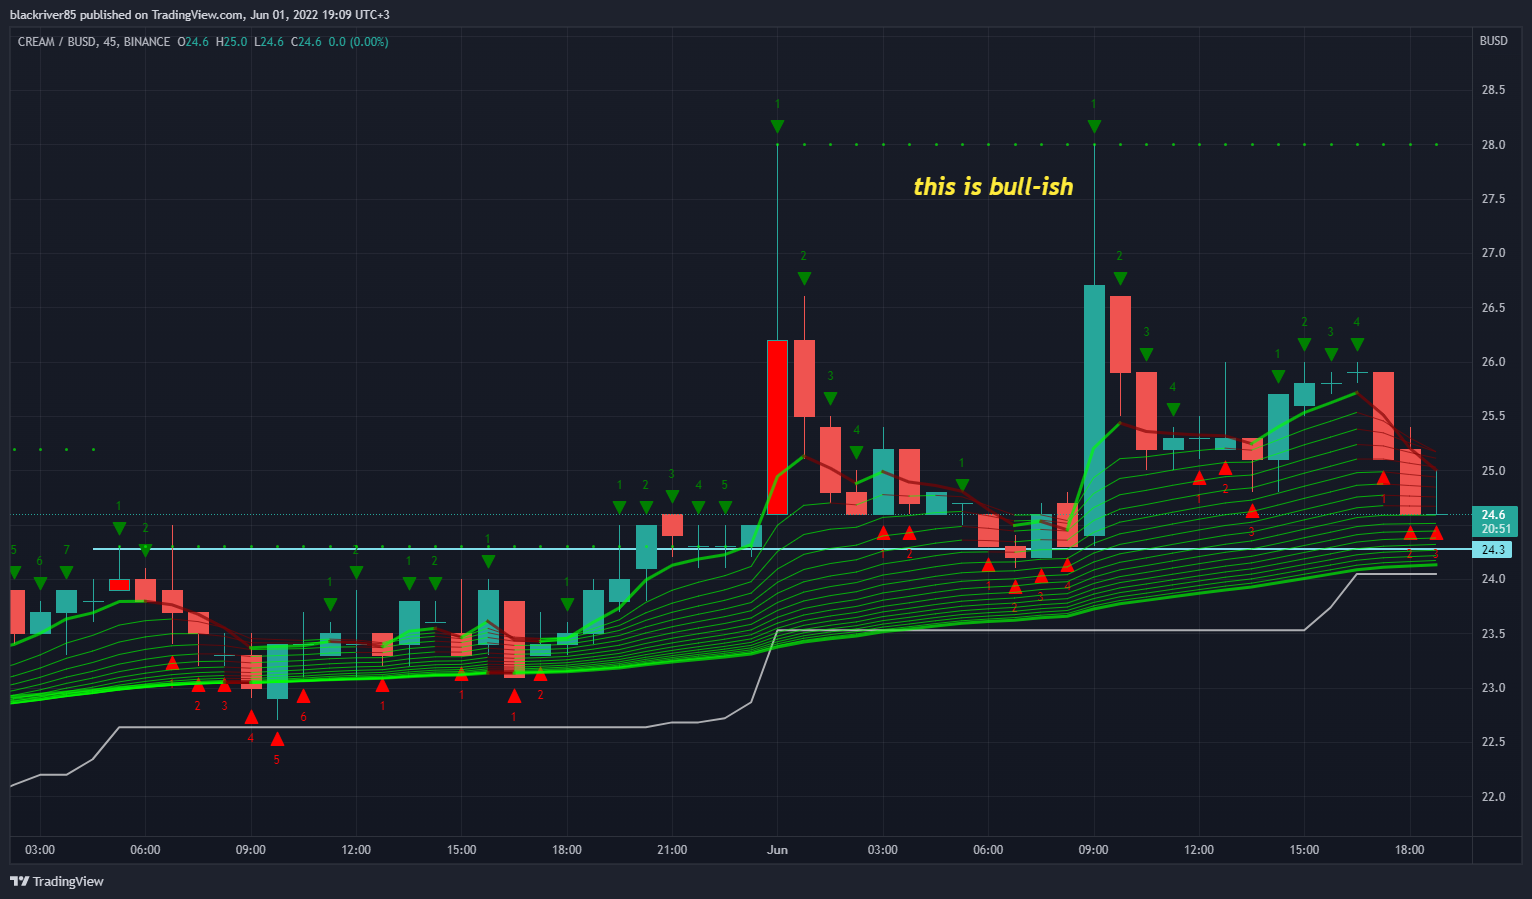Click the 23.0 price axis label
Image resolution: width=1532 pixels, height=899 pixels.
pos(1492,688)
